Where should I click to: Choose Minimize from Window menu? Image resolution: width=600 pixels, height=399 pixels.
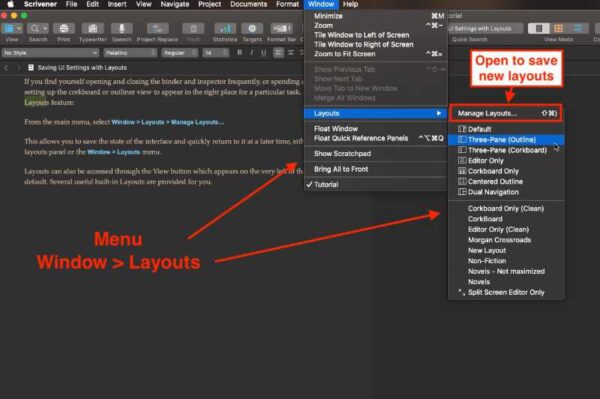(x=376, y=16)
